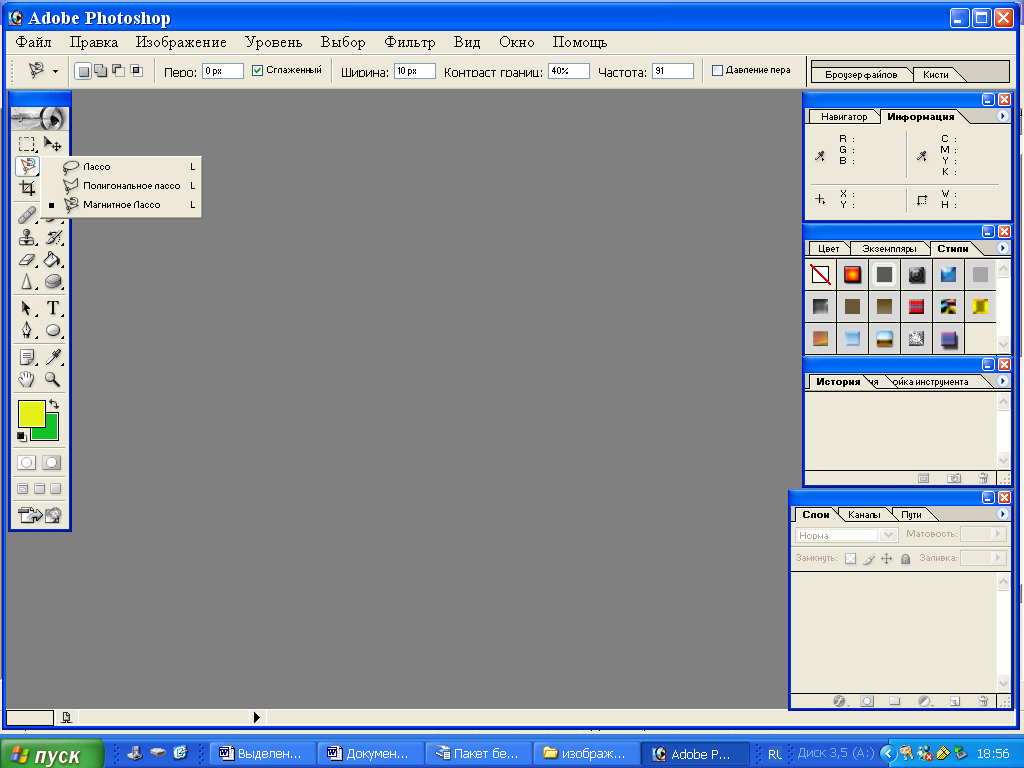
Task: Select the Clone Stamp tool
Action: (x=27, y=237)
